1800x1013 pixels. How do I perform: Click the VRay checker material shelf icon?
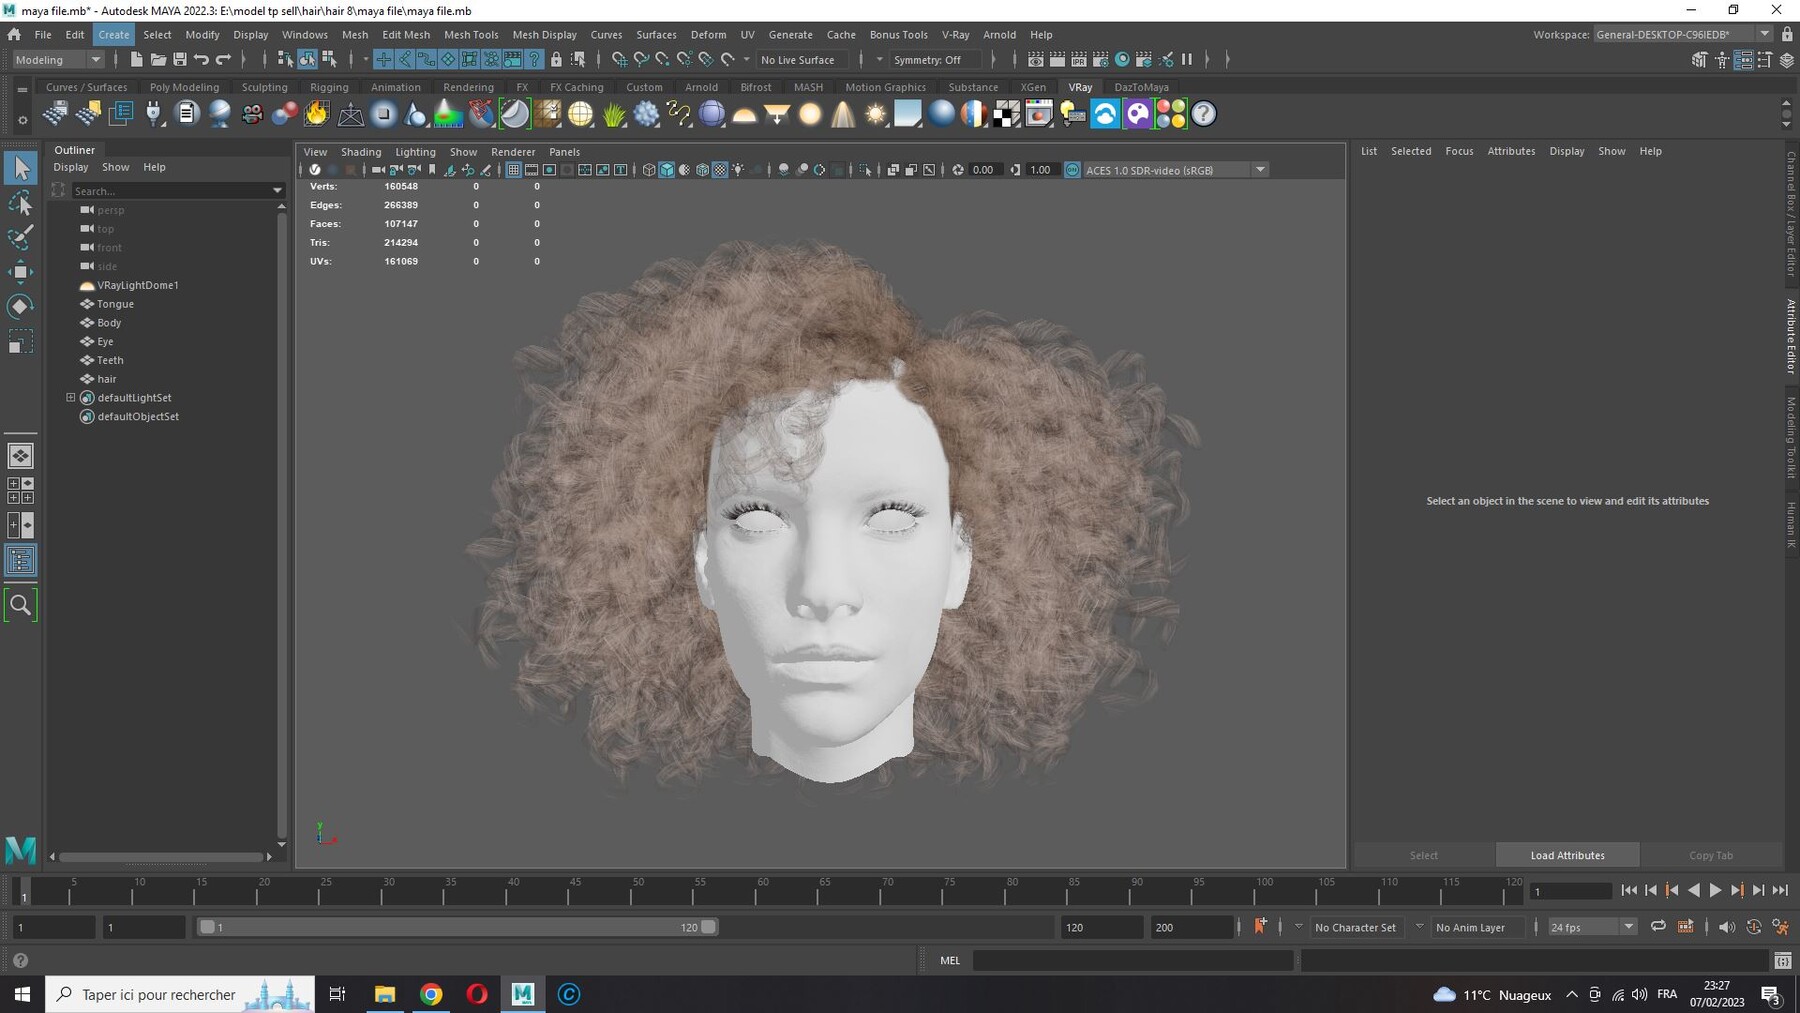point(1006,114)
